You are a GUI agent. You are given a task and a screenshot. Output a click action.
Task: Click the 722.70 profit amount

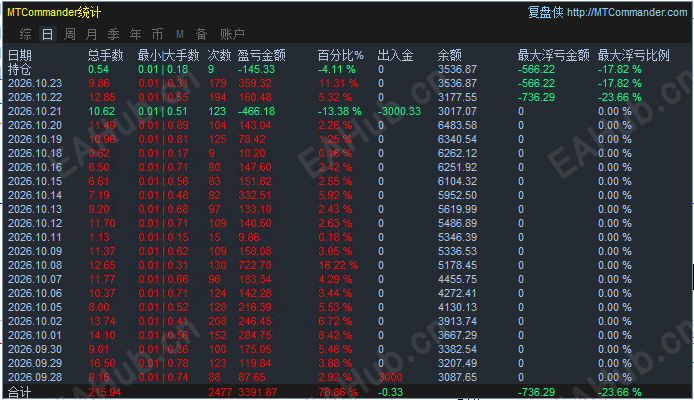[255, 265]
